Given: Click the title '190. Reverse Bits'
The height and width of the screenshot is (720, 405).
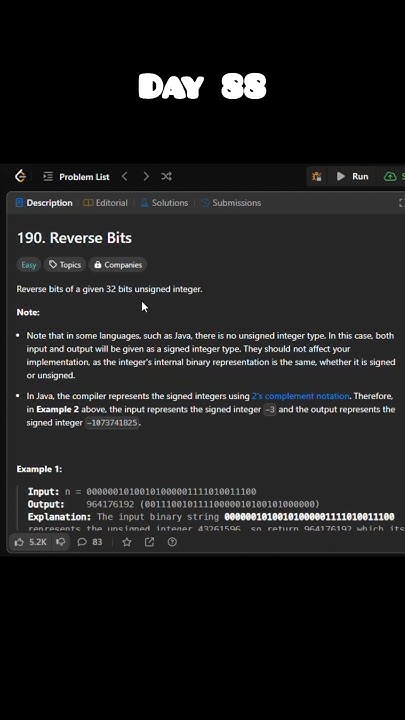Looking at the screenshot, I should [x=74, y=238].
